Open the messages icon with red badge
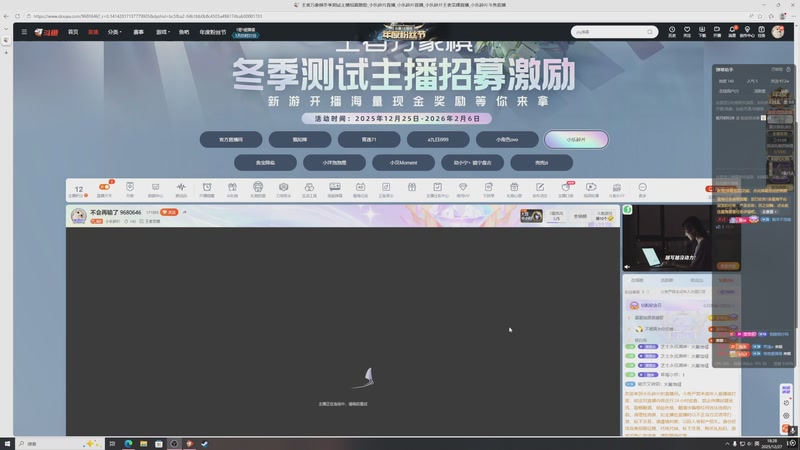 732,32
